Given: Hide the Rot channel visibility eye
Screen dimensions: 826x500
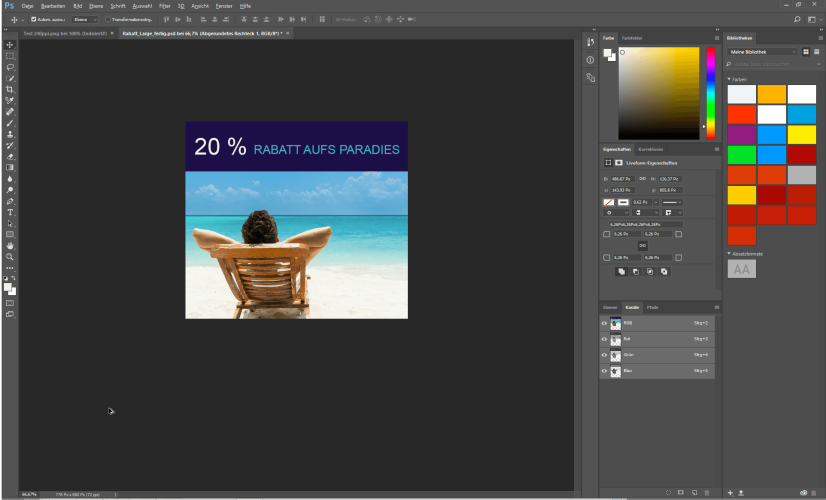Looking at the screenshot, I should tap(604, 339).
